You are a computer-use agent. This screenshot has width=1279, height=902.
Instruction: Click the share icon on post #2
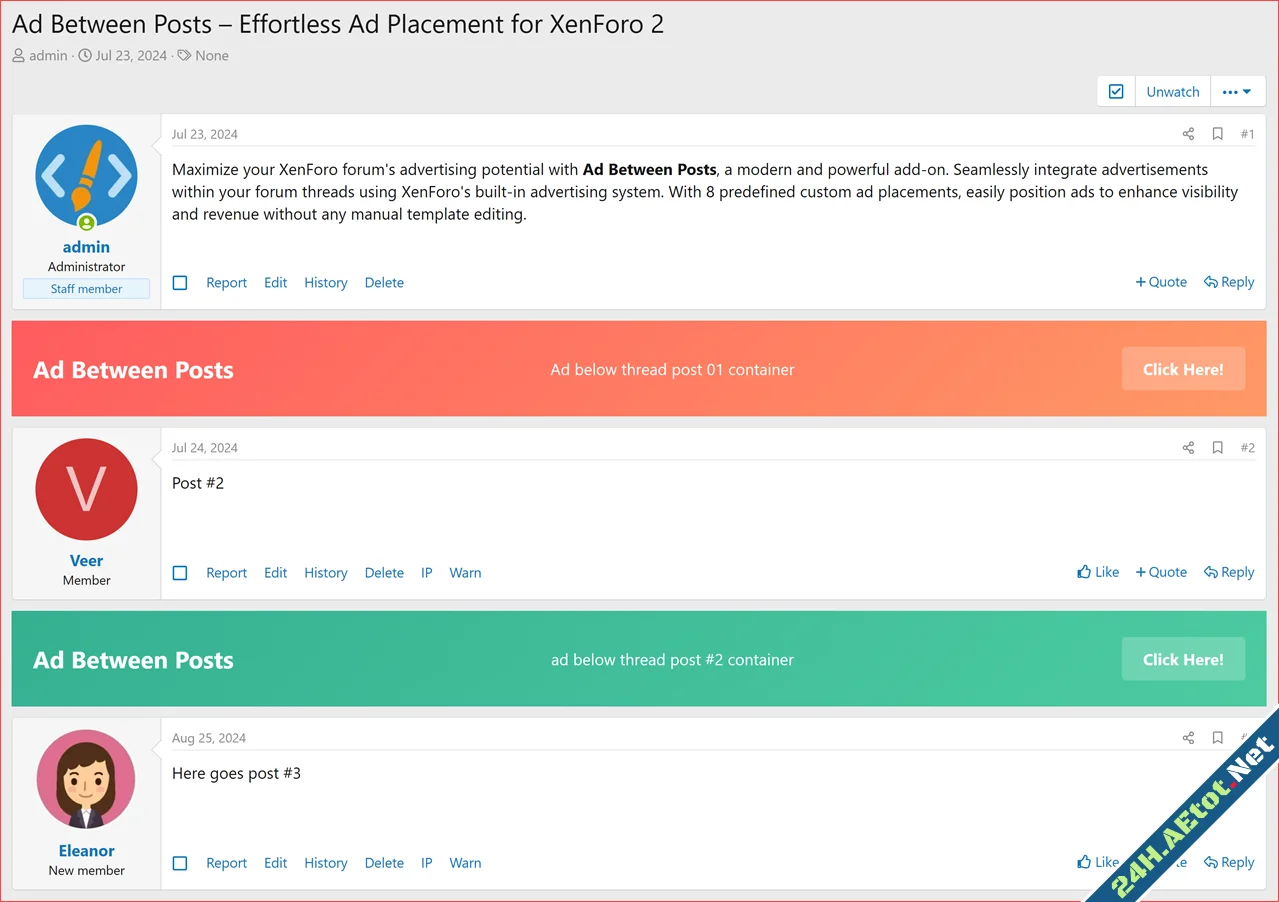point(1188,447)
